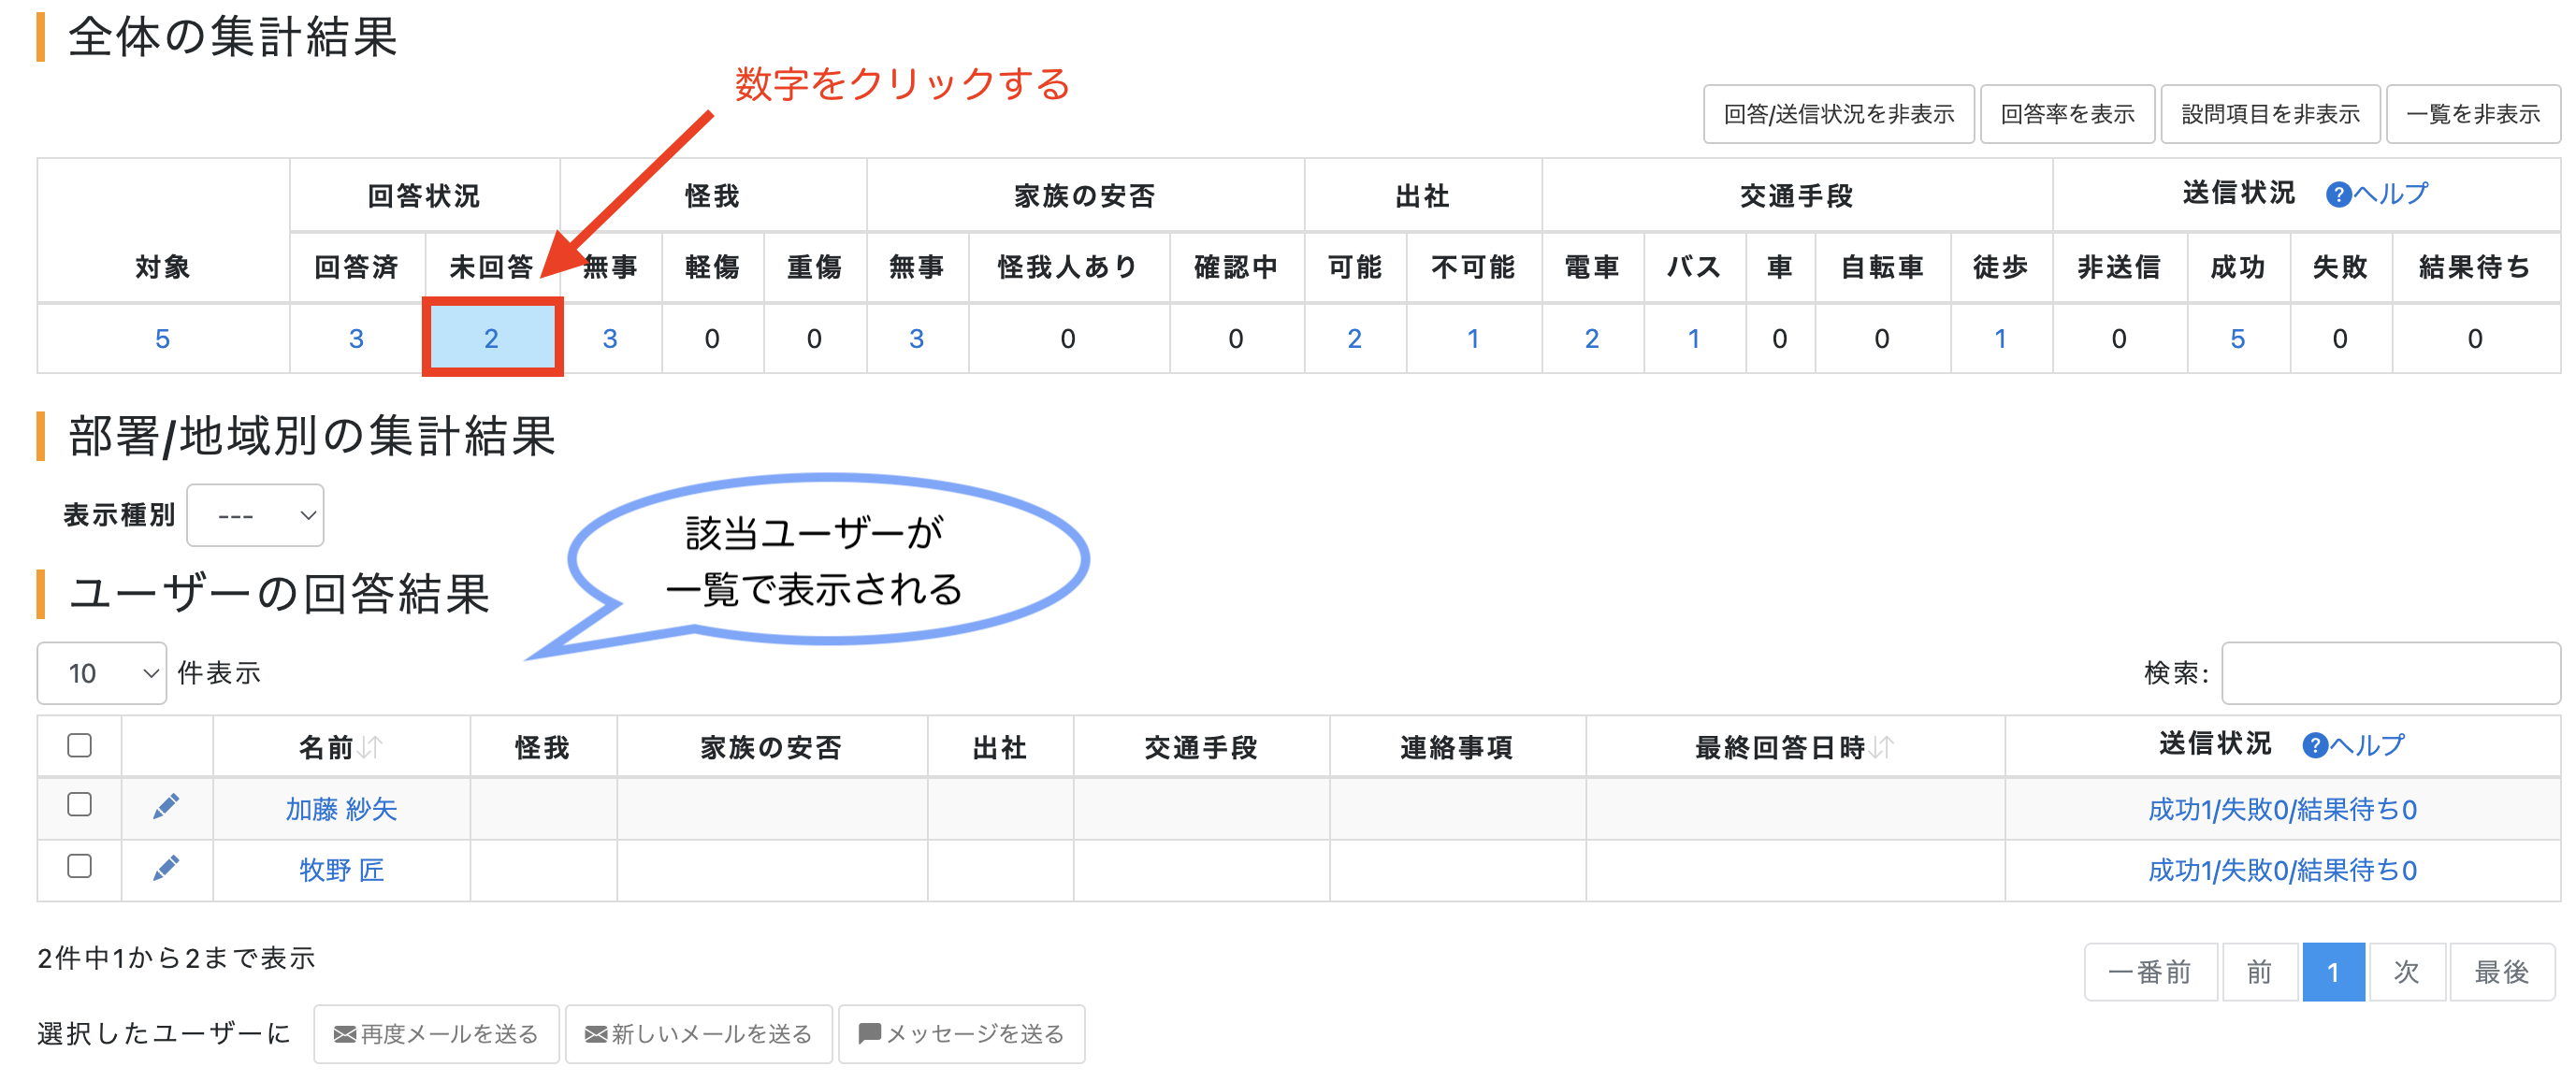This screenshot has width=2576, height=1081.
Task: Click the 次 pagination button
Action: [x=2406, y=971]
